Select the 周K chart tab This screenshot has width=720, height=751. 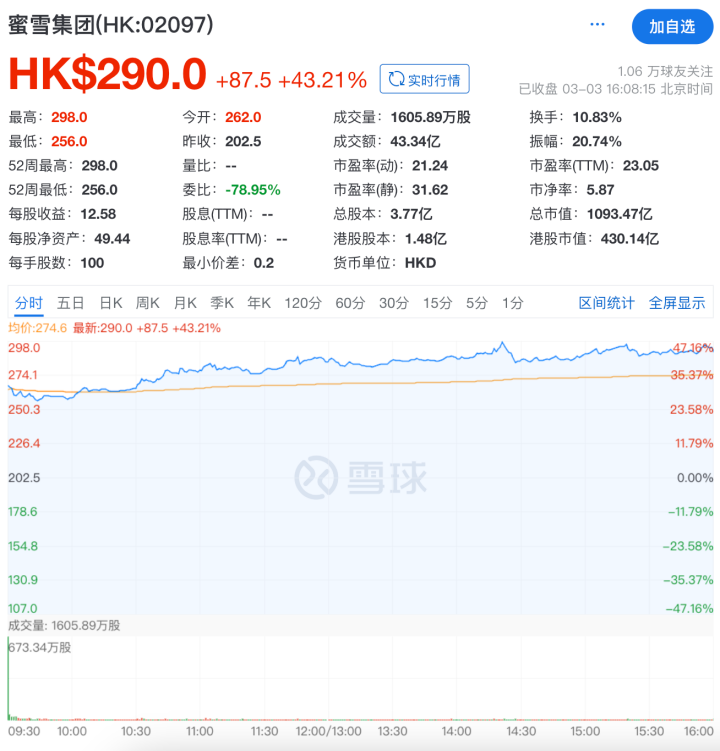click(x=148, y=302)
